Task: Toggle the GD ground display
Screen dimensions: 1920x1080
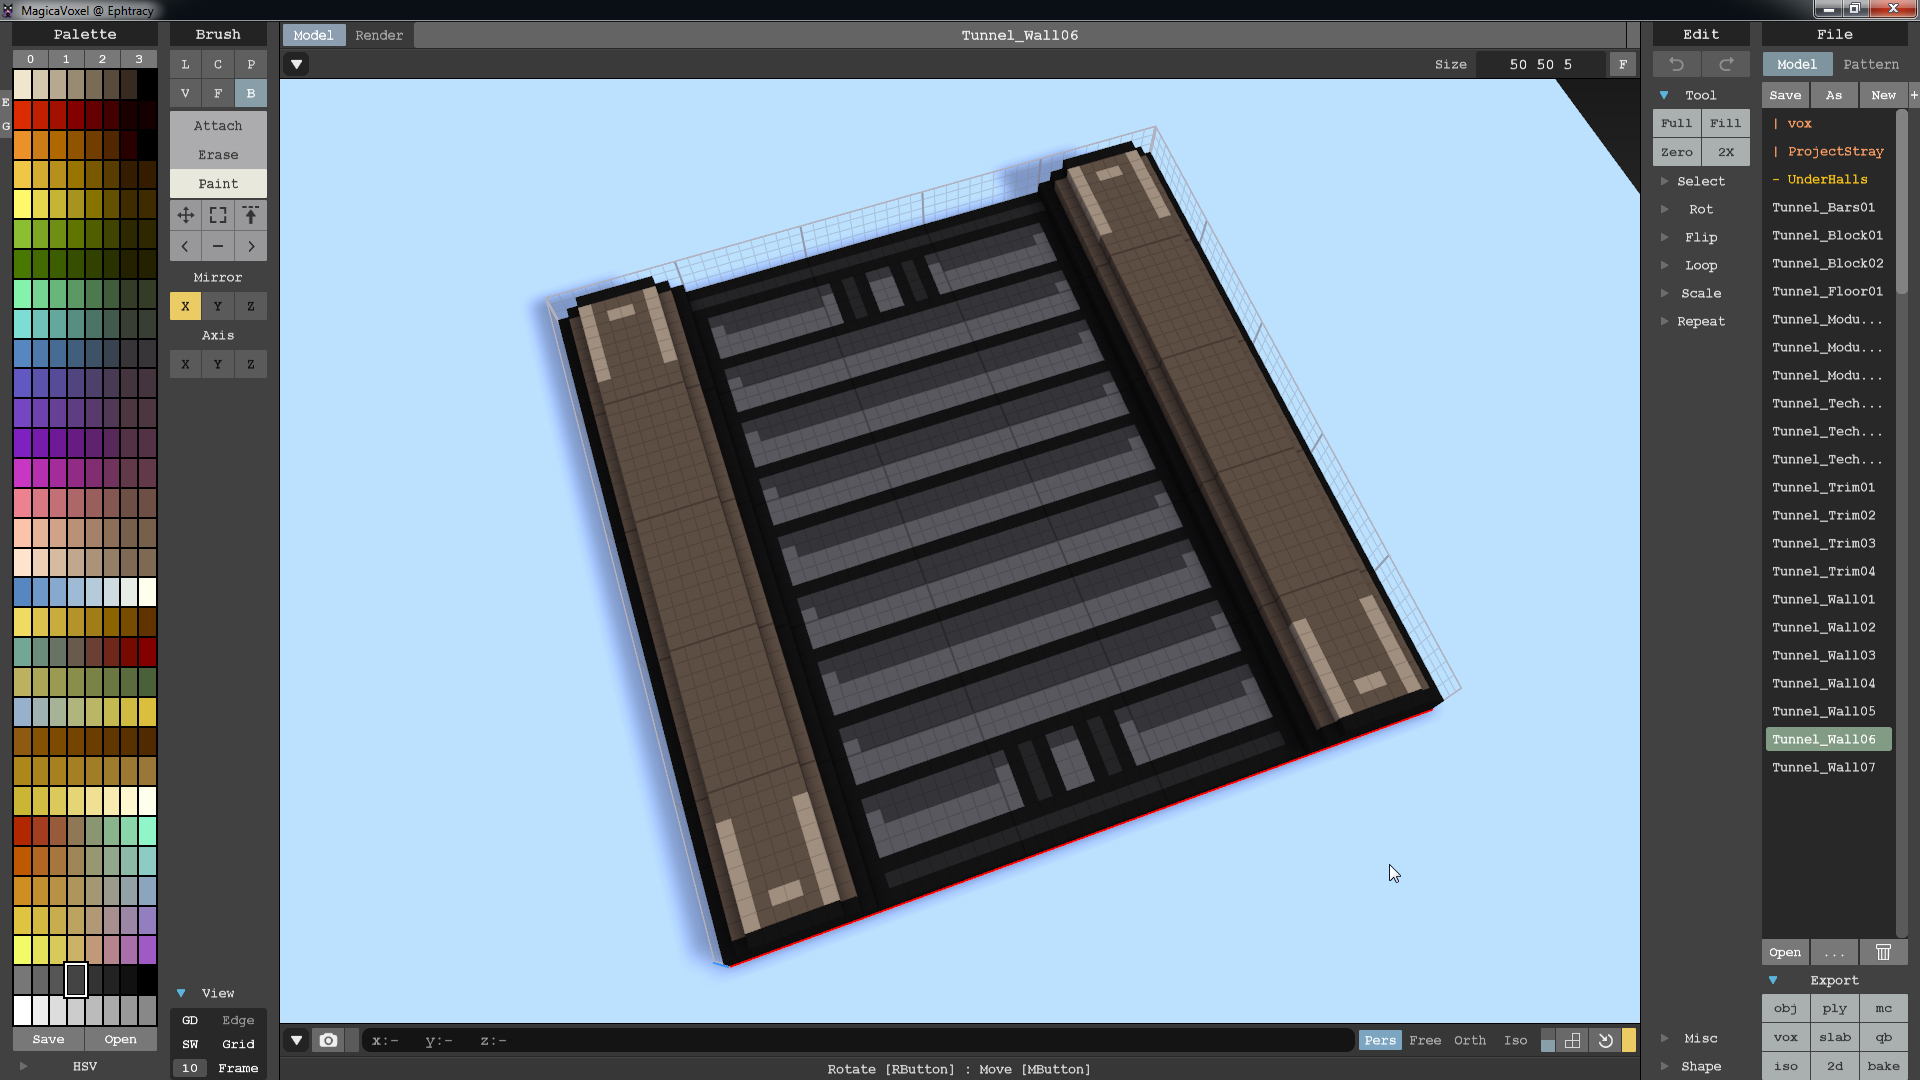Action: pos(190,1020)
